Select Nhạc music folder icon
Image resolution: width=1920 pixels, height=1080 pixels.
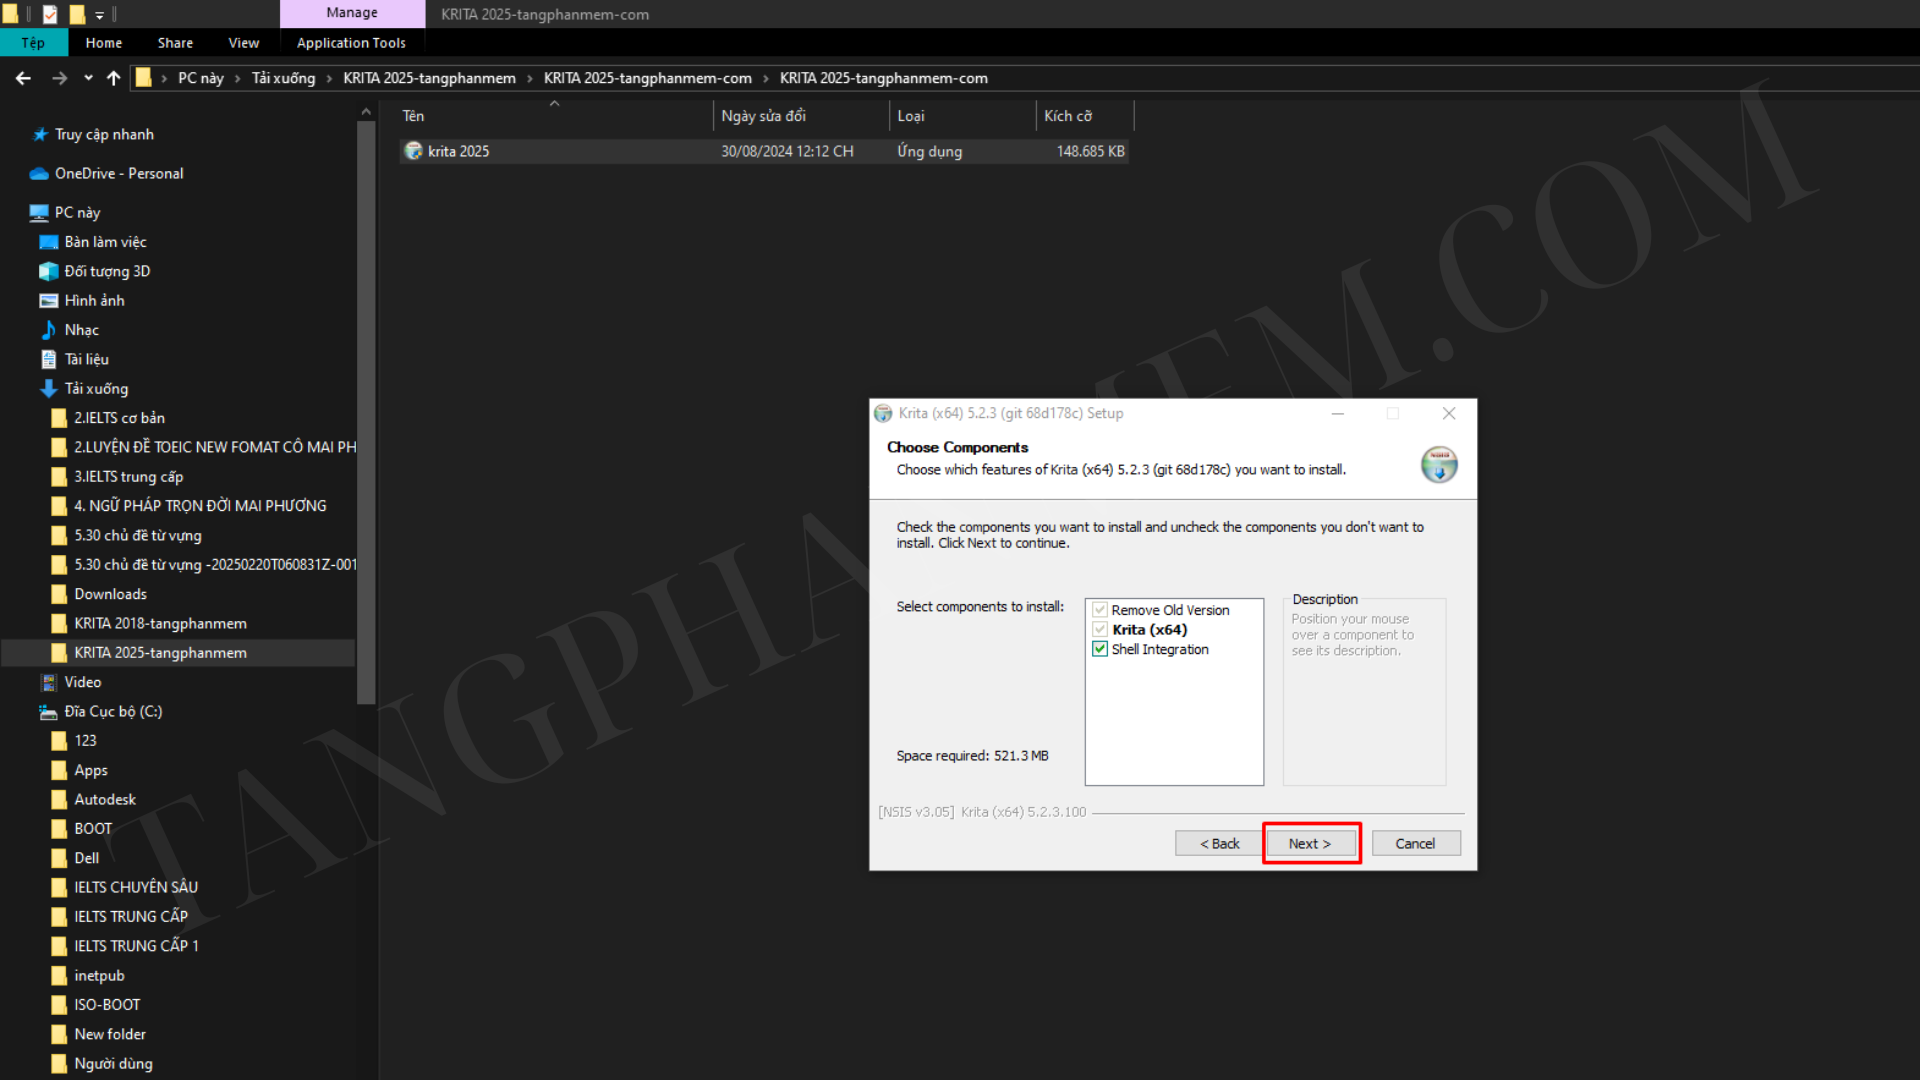coord(48,330)
